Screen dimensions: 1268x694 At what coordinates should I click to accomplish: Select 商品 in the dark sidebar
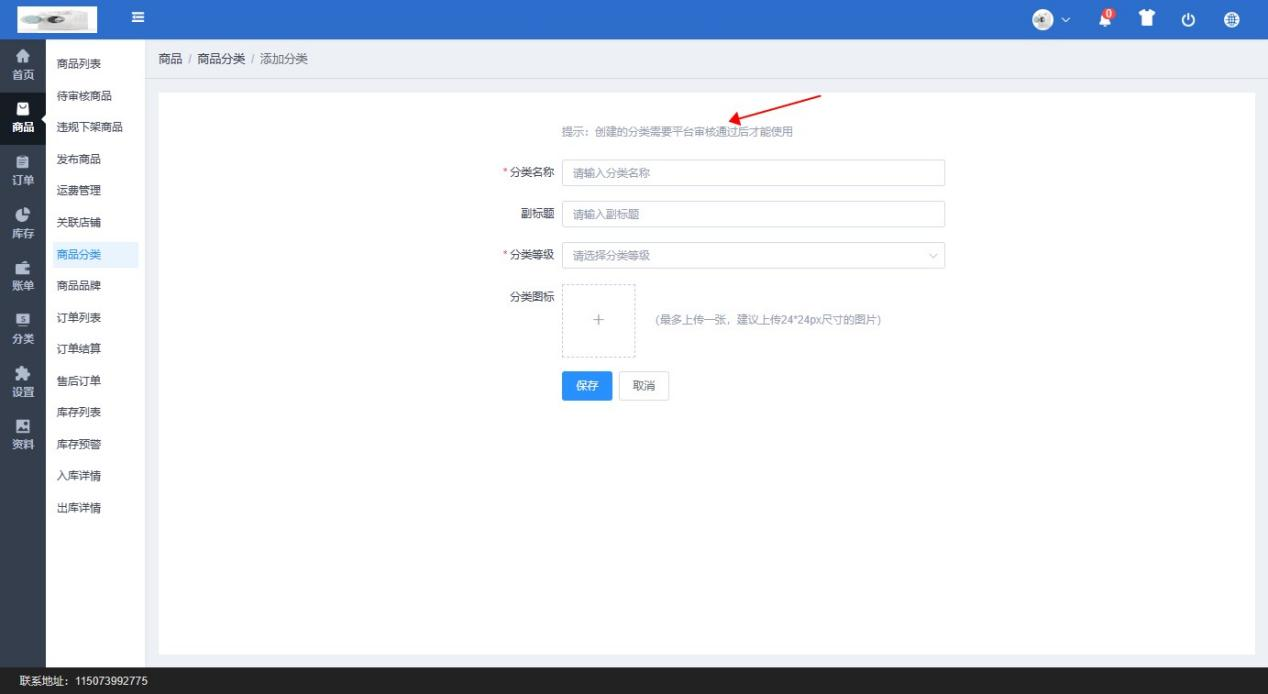click(x=23, y=118)
